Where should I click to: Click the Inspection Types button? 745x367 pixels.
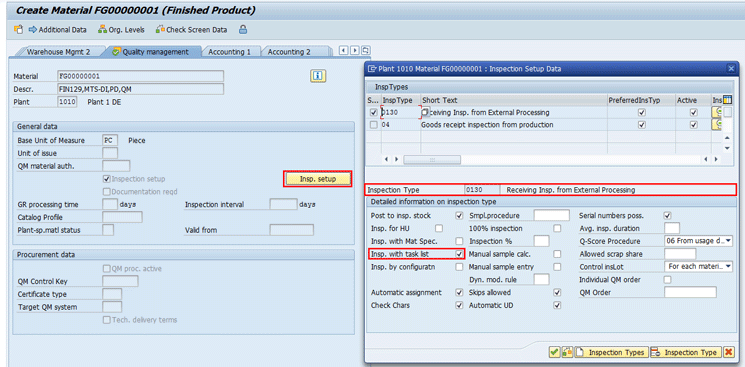(611, 352)
